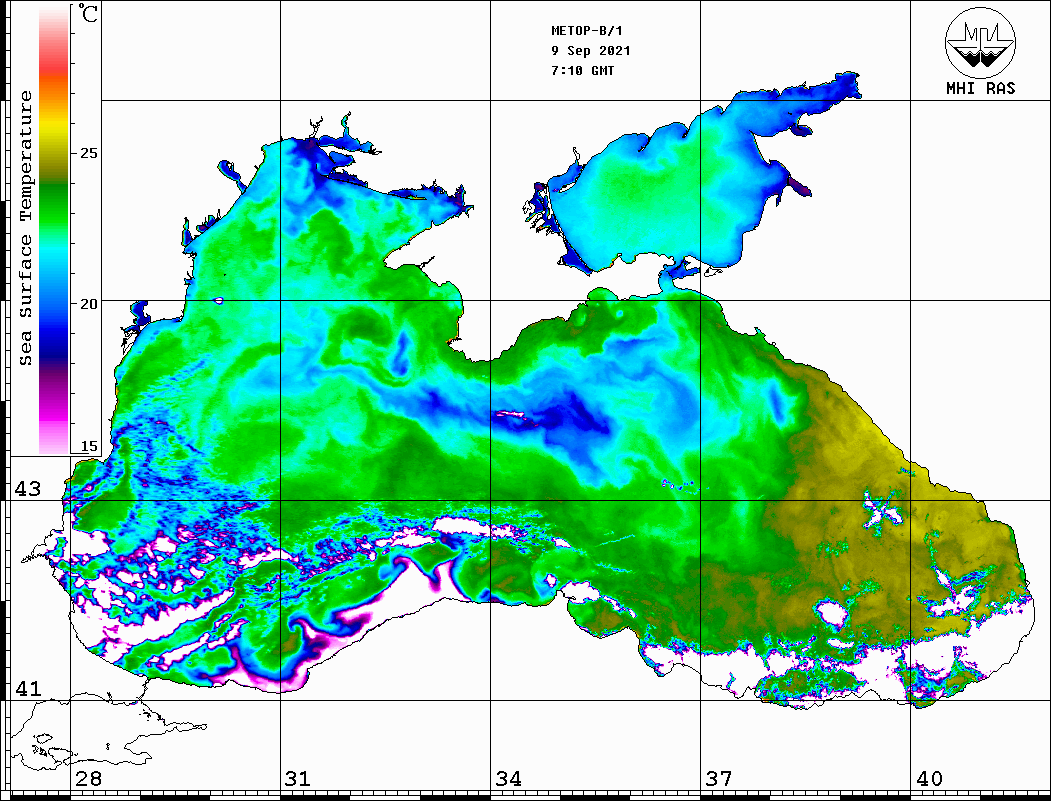Click longitude label '40'
This screenshot has width=1051, height=801.
929,779
